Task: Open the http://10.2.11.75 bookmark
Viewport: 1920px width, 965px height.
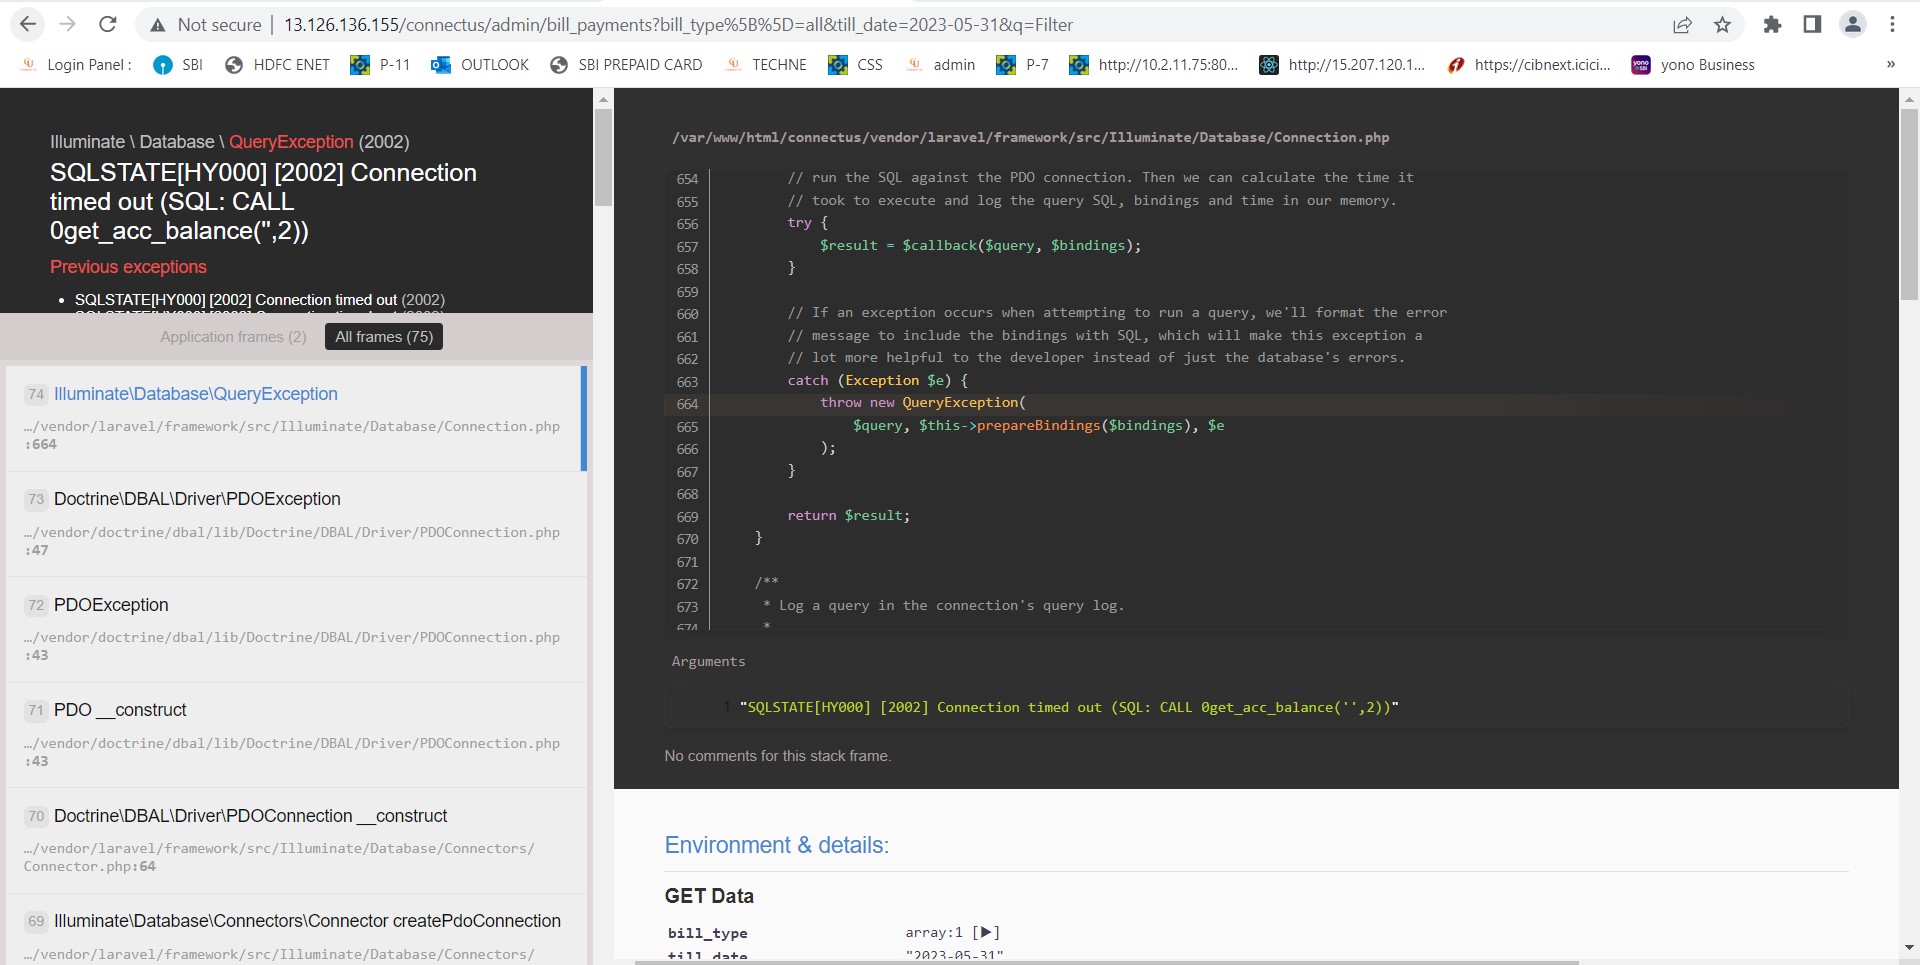Action: tap(1154, 65)
